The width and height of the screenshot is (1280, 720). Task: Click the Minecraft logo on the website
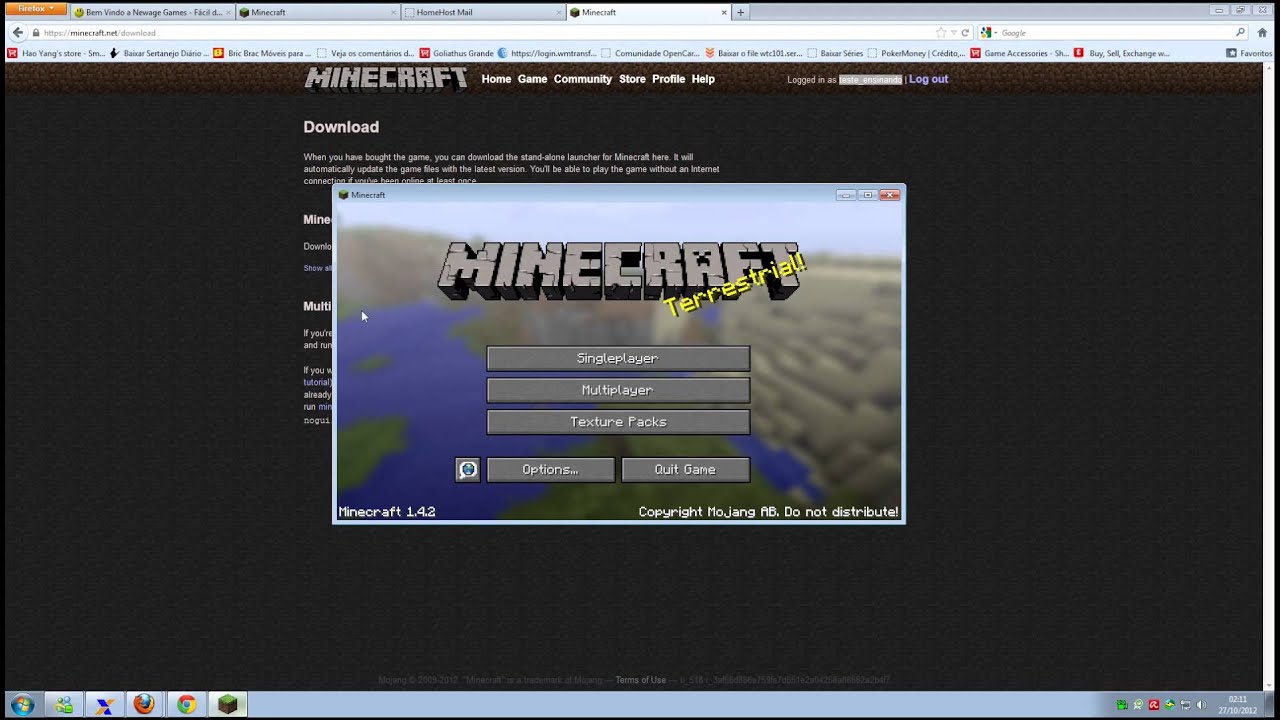click(386, 79)
